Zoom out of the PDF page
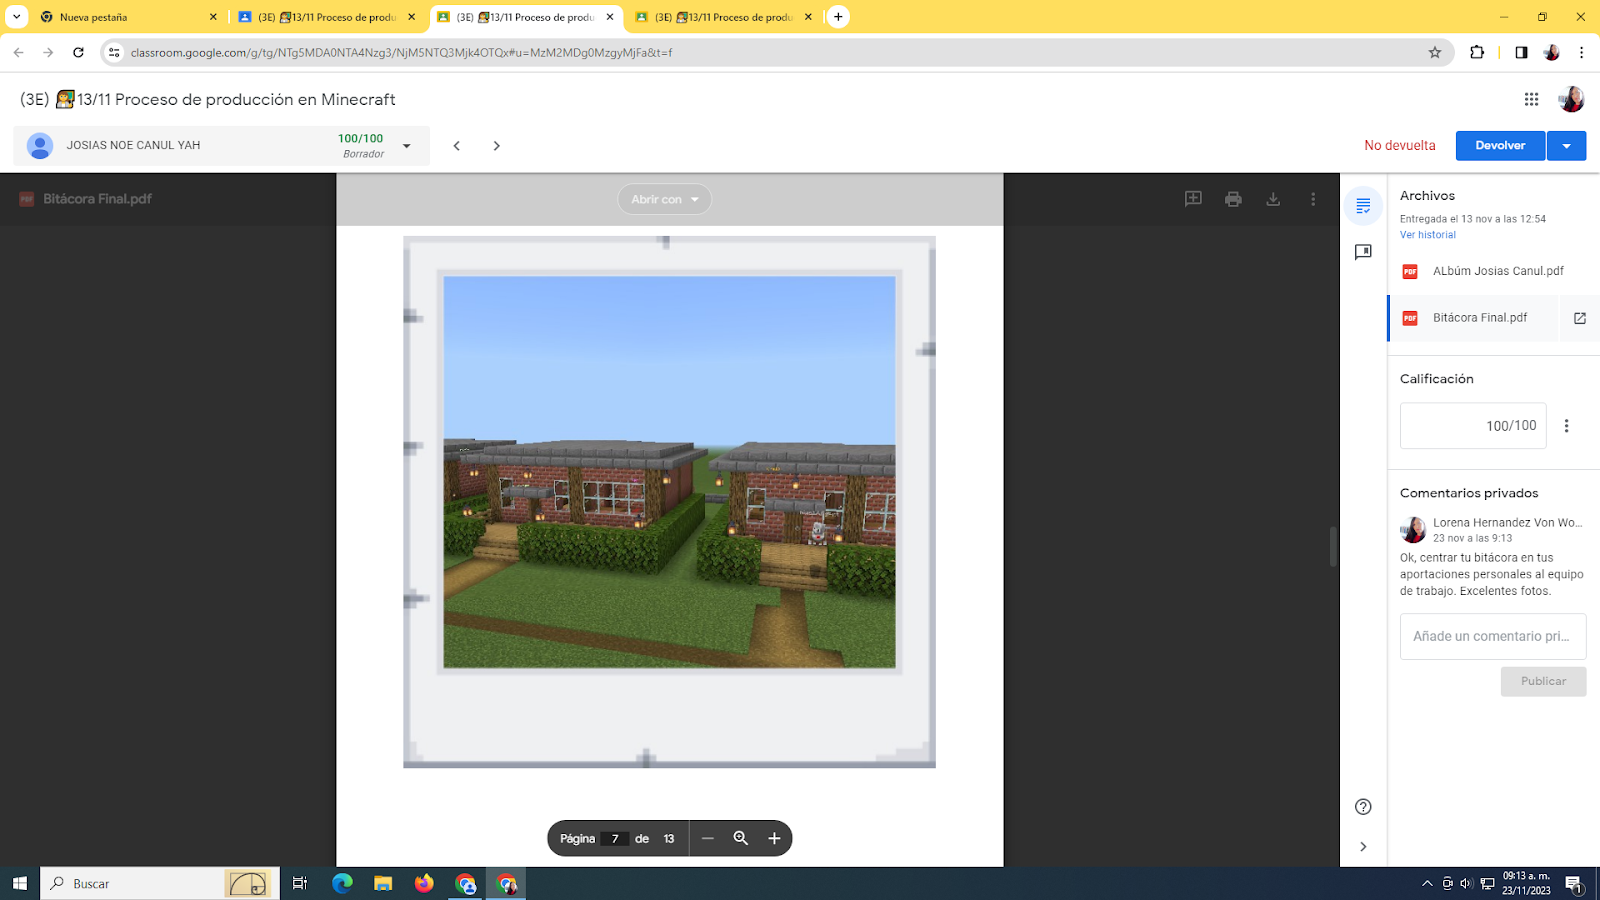The height and width of the screenshot is (900, 1600). pos(708,838)
